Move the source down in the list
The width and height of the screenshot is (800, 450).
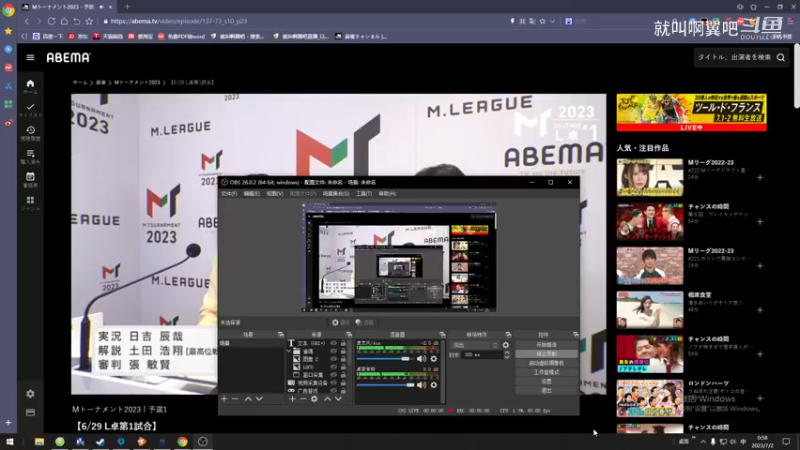338,398
